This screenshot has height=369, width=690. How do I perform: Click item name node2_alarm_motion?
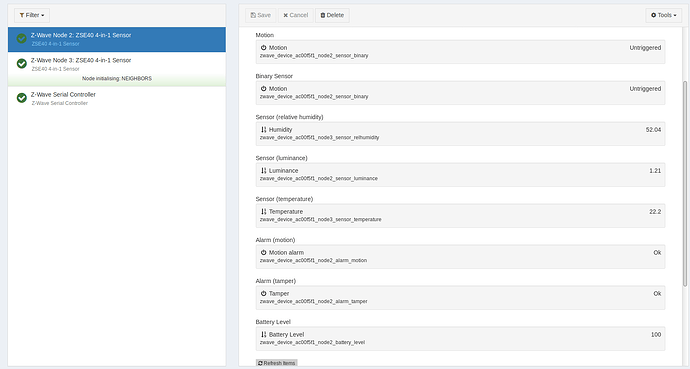[x=313, y=260]
